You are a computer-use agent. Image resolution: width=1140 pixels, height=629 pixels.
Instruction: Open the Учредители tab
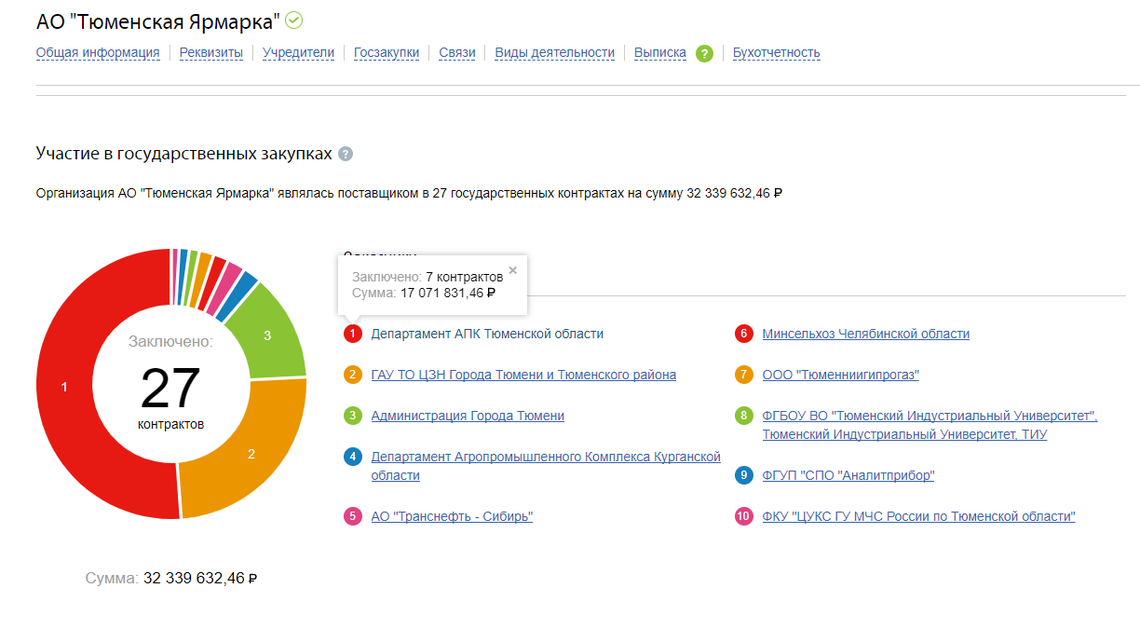[298, 52]
